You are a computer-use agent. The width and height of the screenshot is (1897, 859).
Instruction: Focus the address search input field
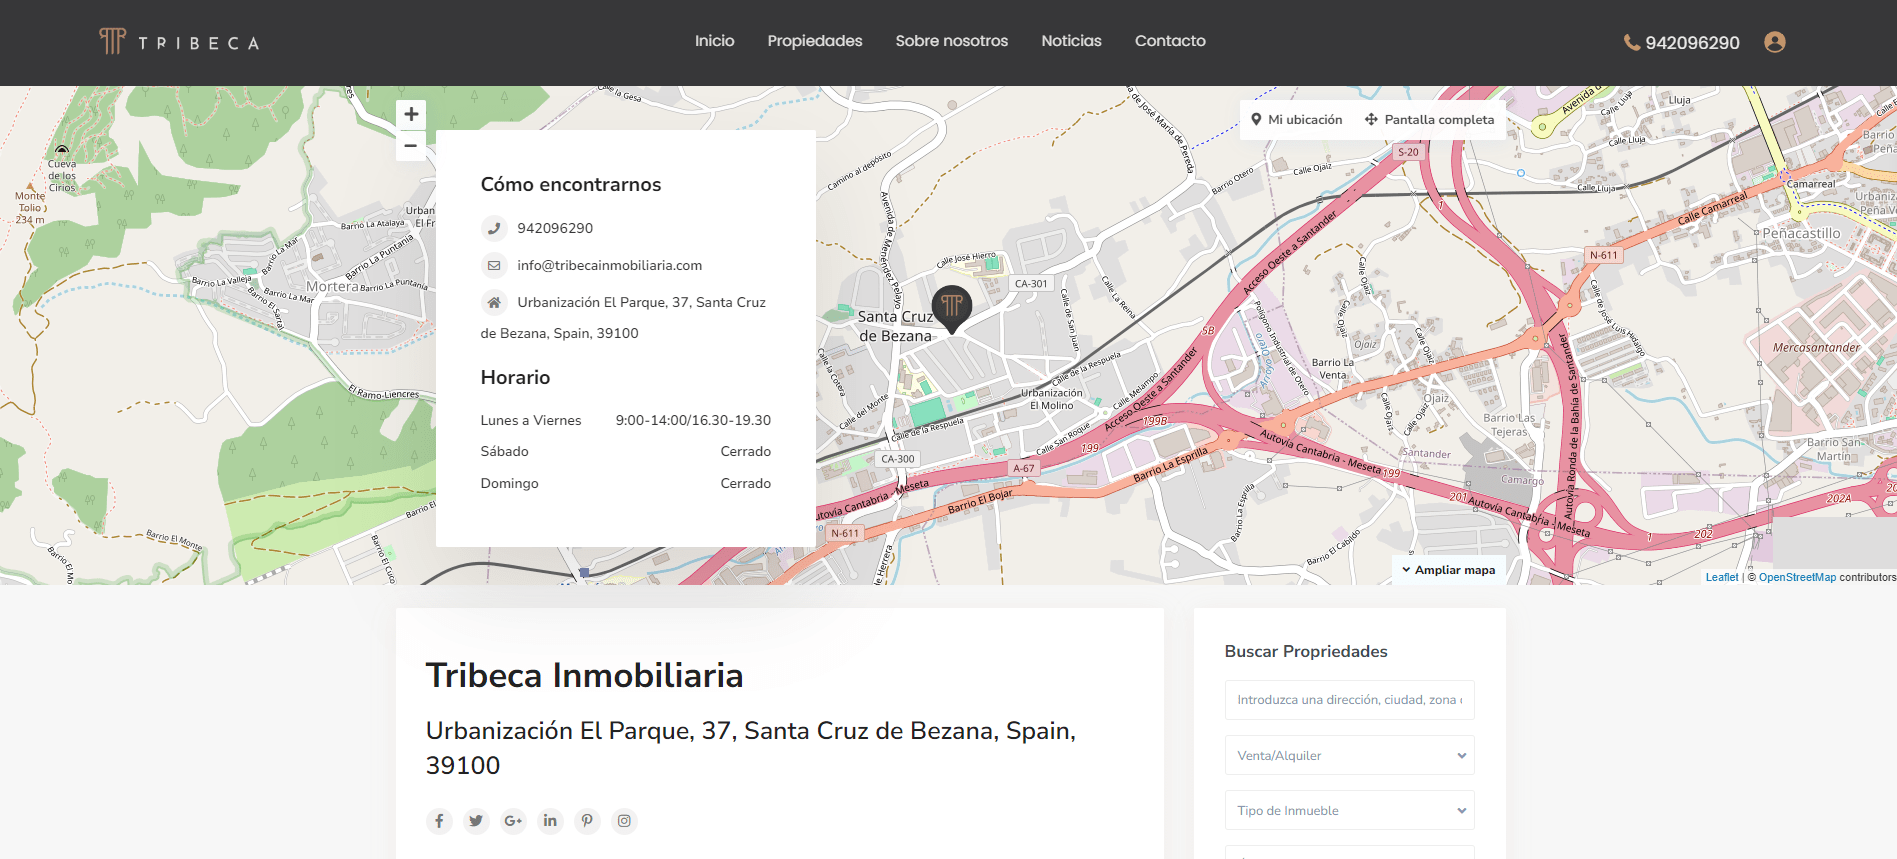1350,700
